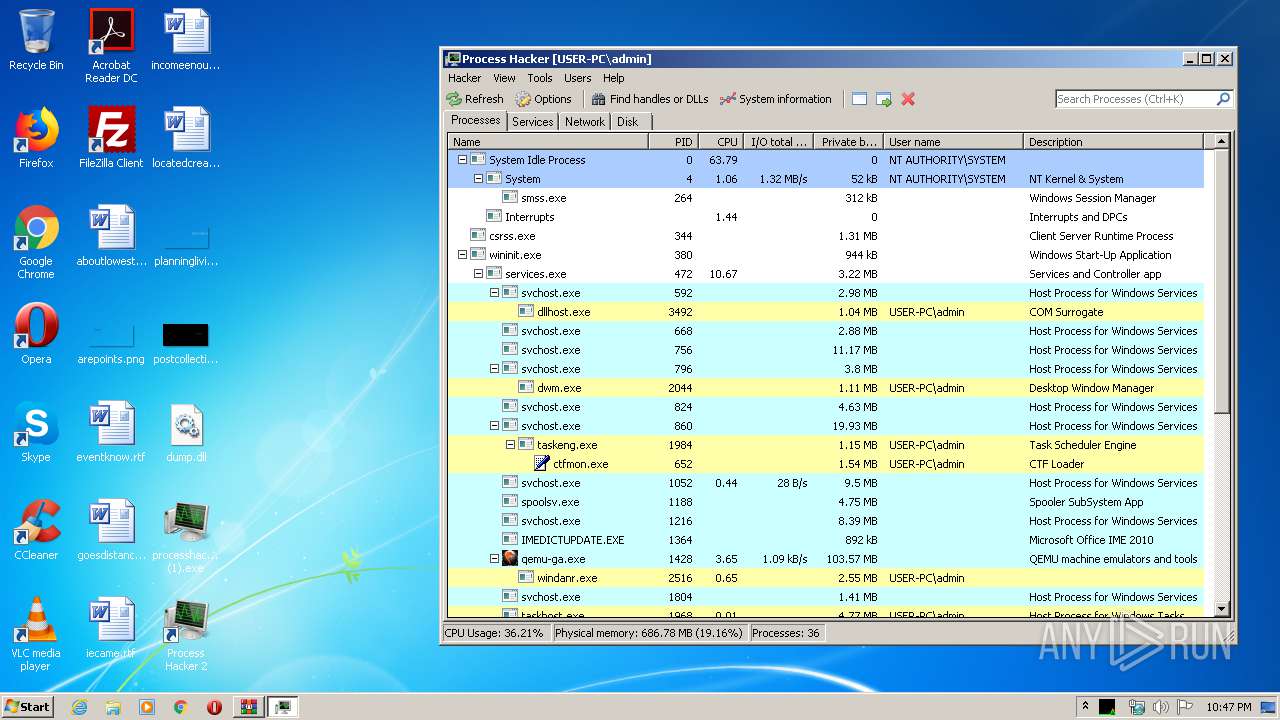Switch to the Network tab

point(585,122)
